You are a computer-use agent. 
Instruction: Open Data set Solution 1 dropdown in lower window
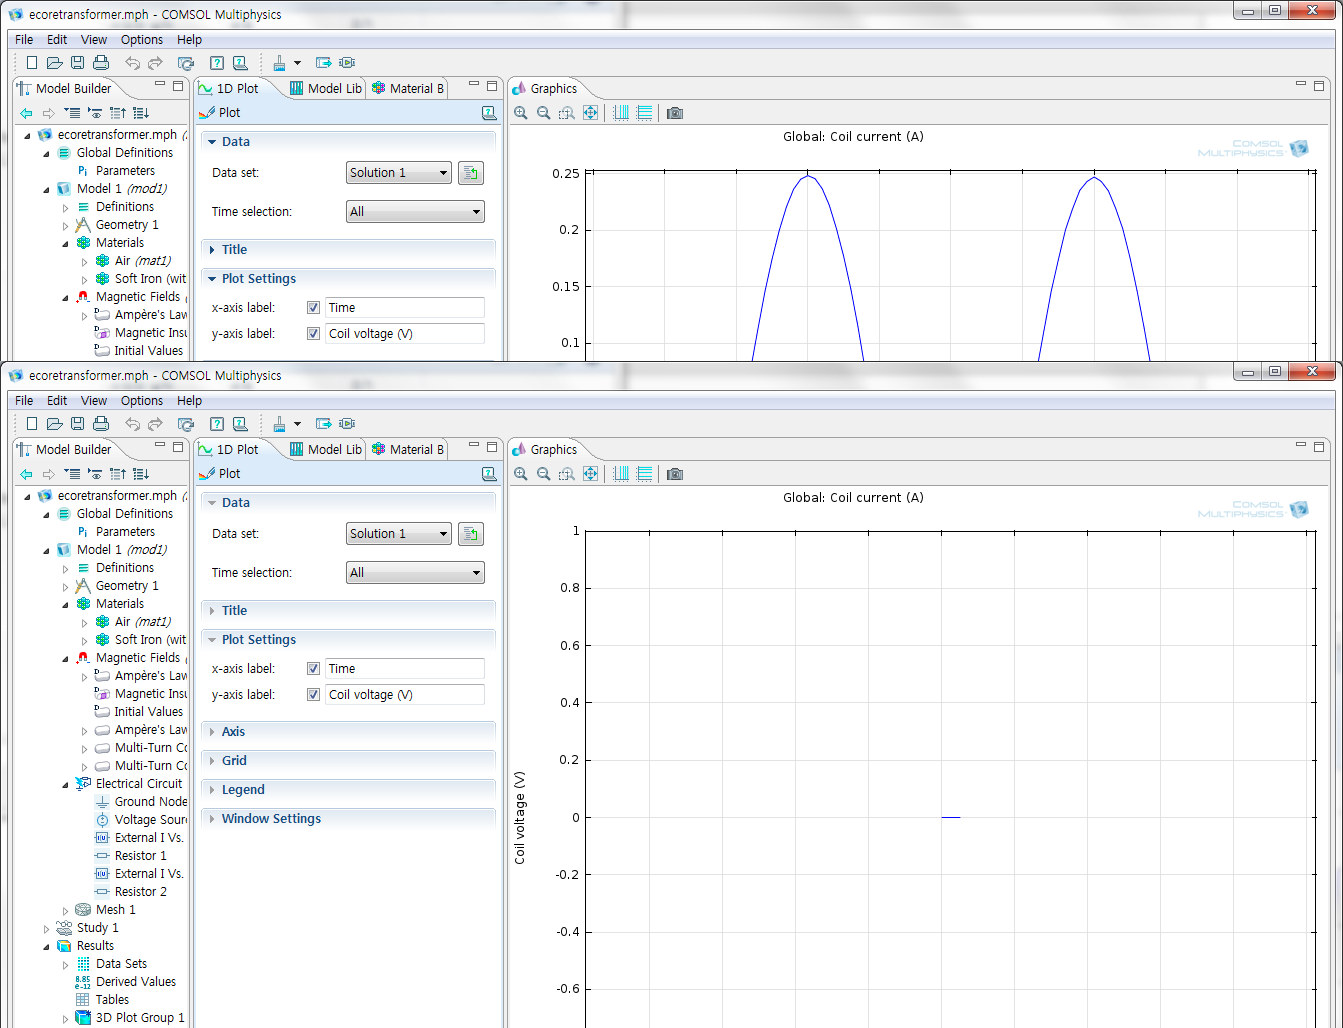[399, 534]
